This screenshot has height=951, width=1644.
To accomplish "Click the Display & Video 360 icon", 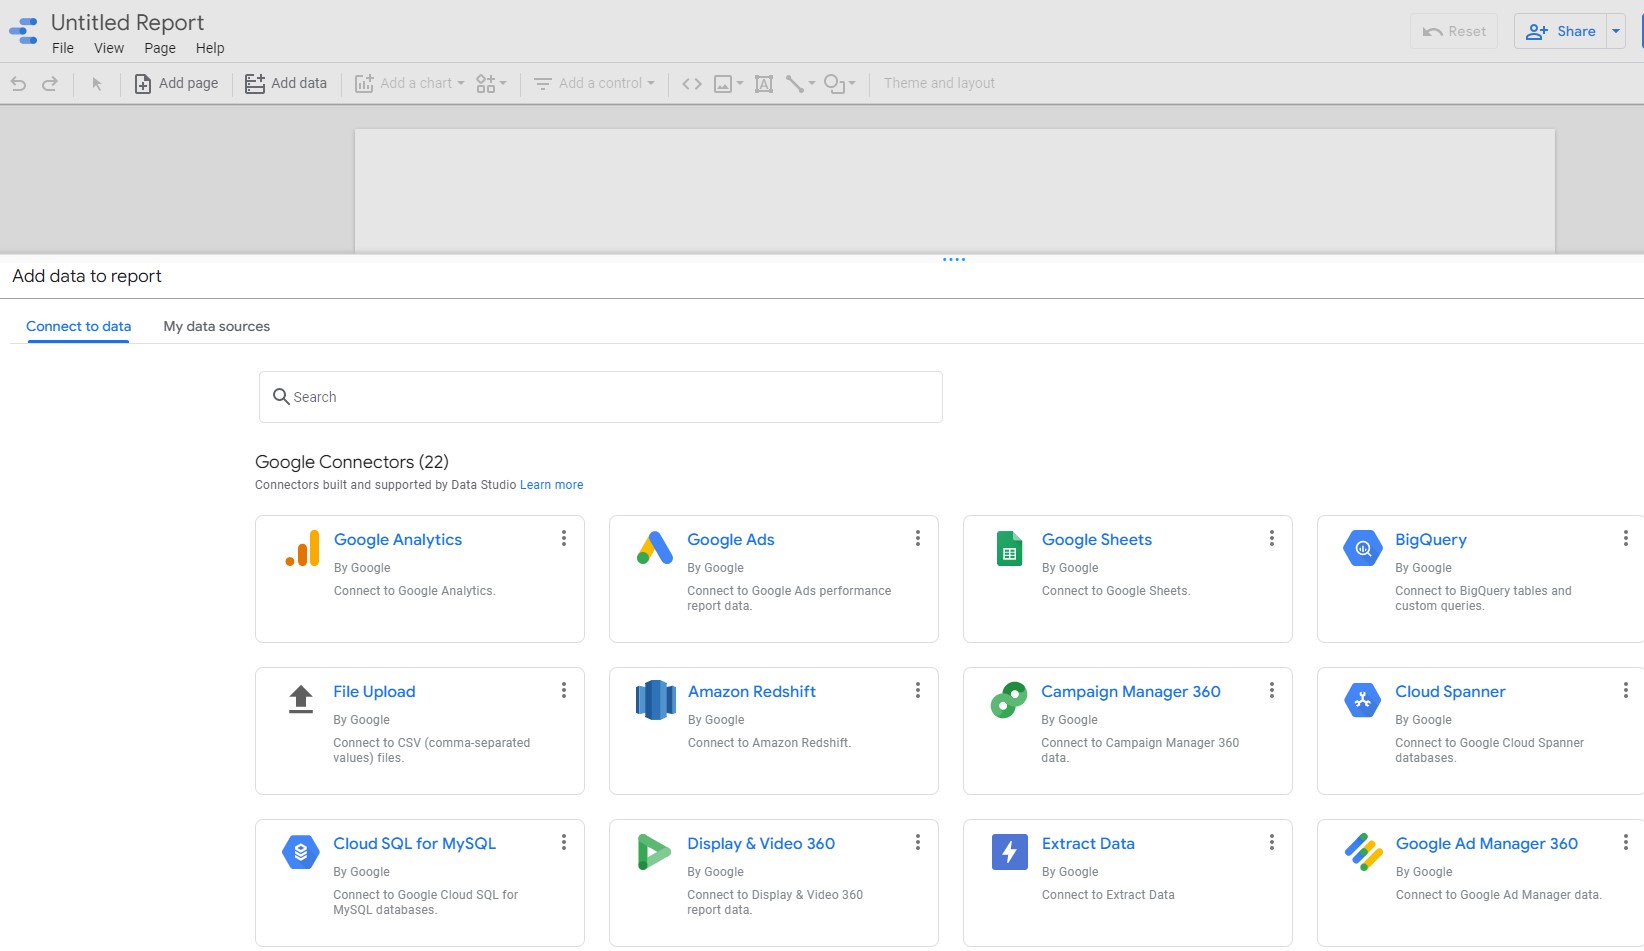I will point(654,852).
